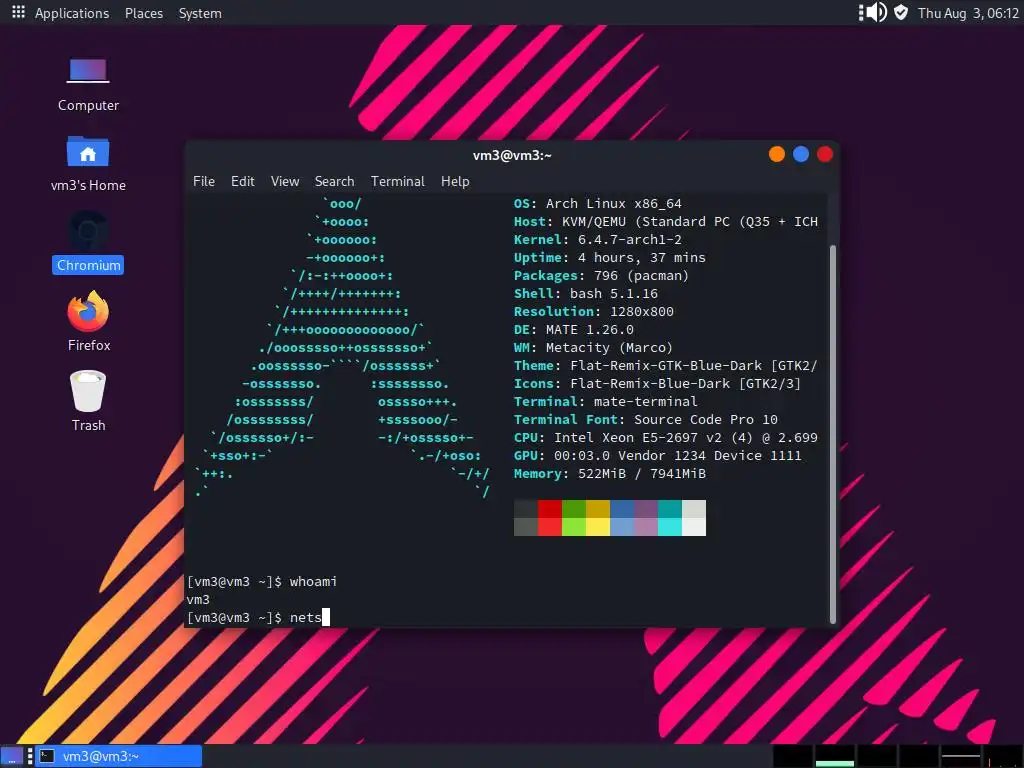The height and width of the screenshot is (768, 1024).
Task: Select the Trash desktop icon
Action: click(88, 402)
